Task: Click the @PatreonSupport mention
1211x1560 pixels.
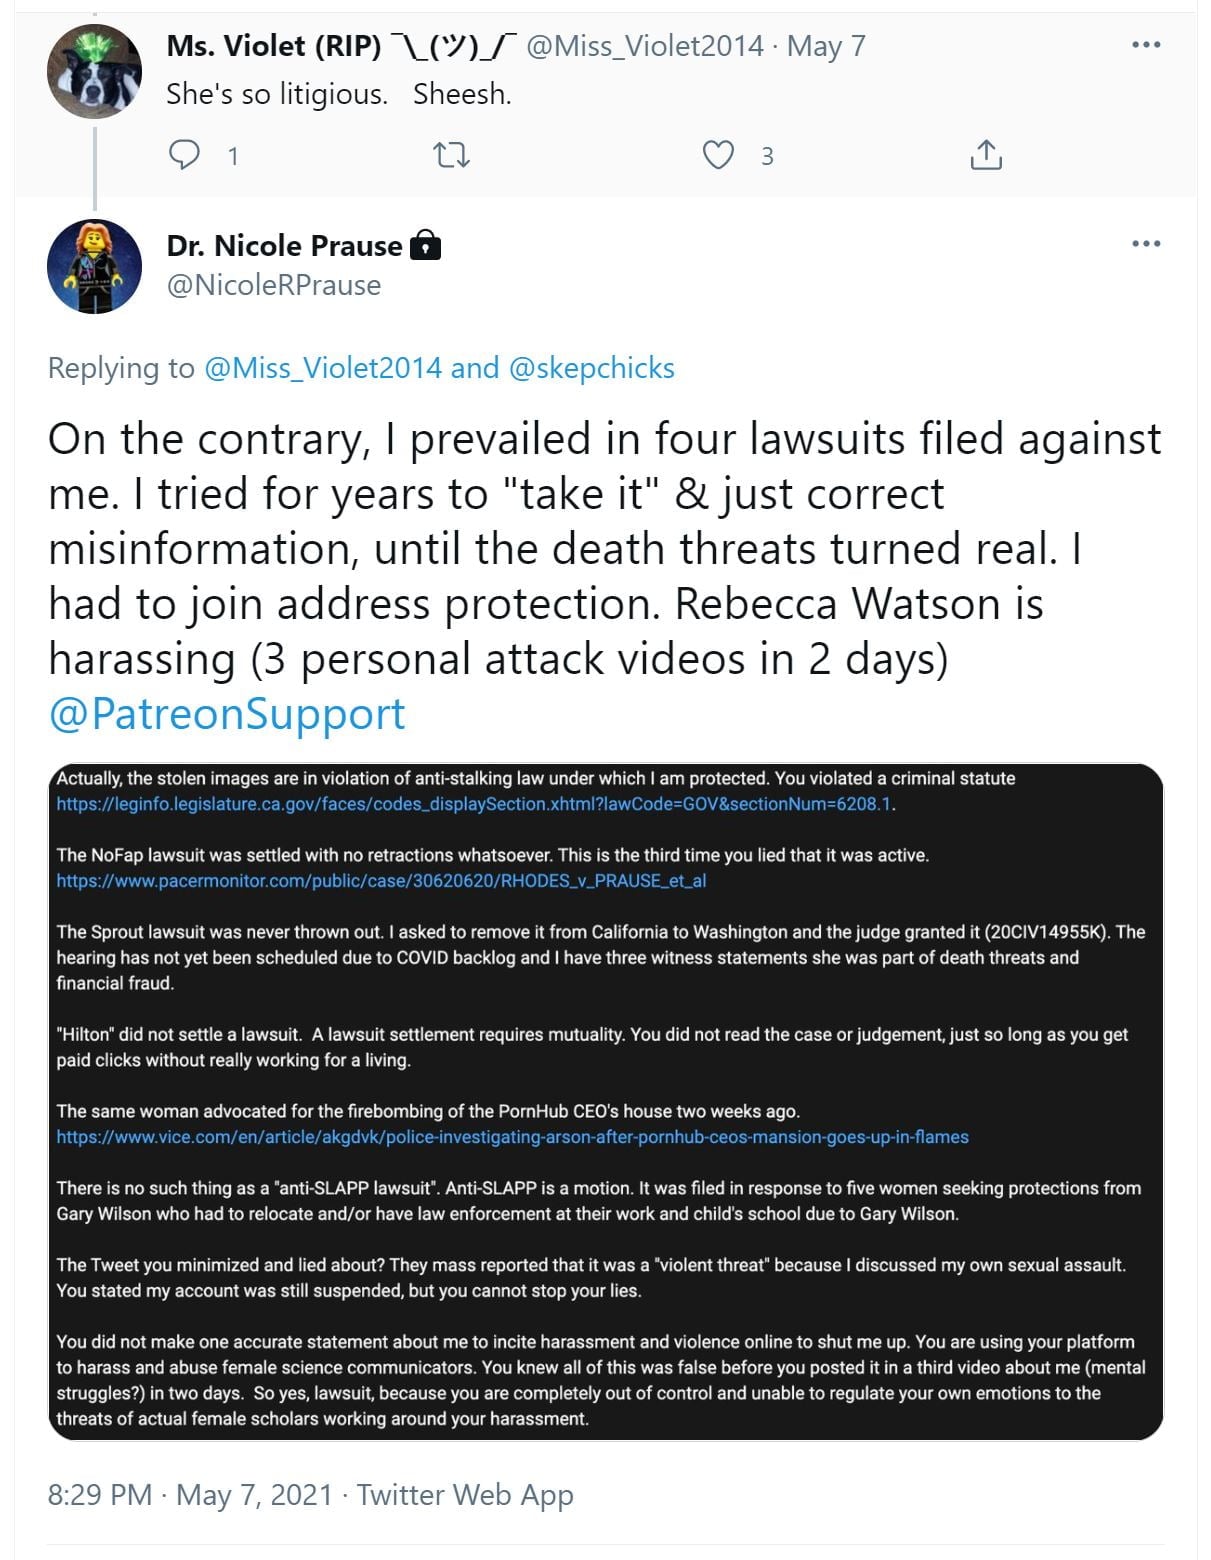Action: pos(227,714)
